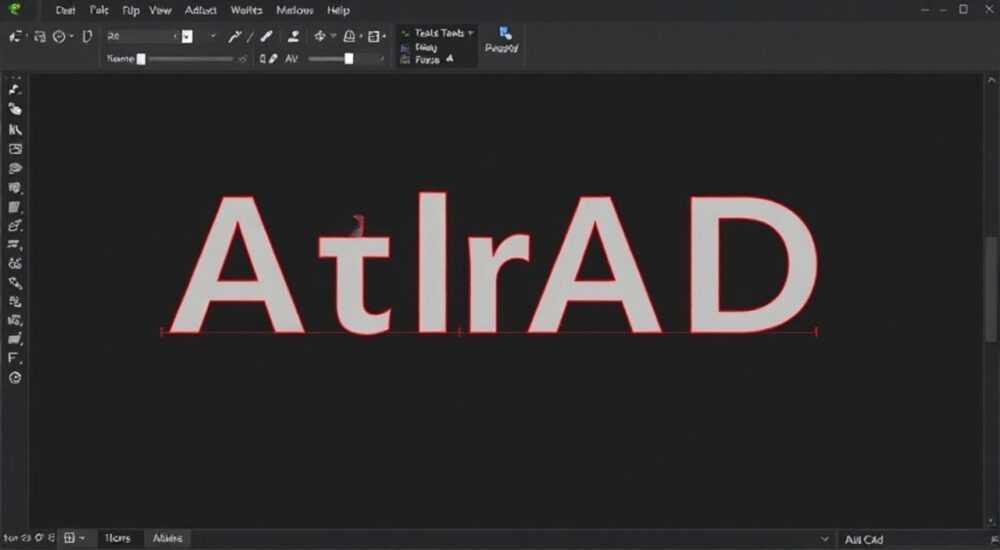Click the clock-shaped circle icon in top toolbar
The width and height of the screenshot is (1000, 550).
pyautogui.click(x=59, y=36)
